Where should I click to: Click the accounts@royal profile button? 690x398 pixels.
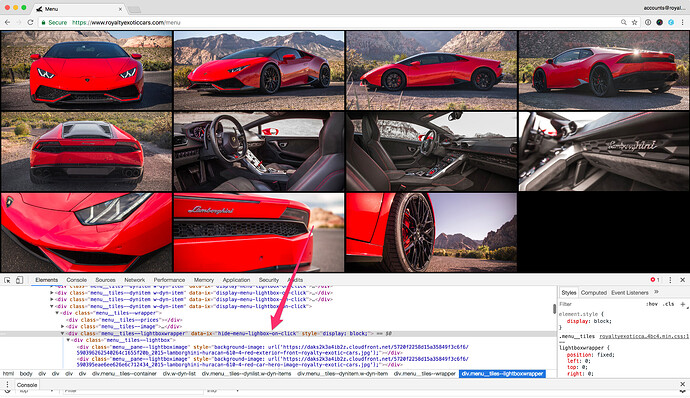(664, 8)
